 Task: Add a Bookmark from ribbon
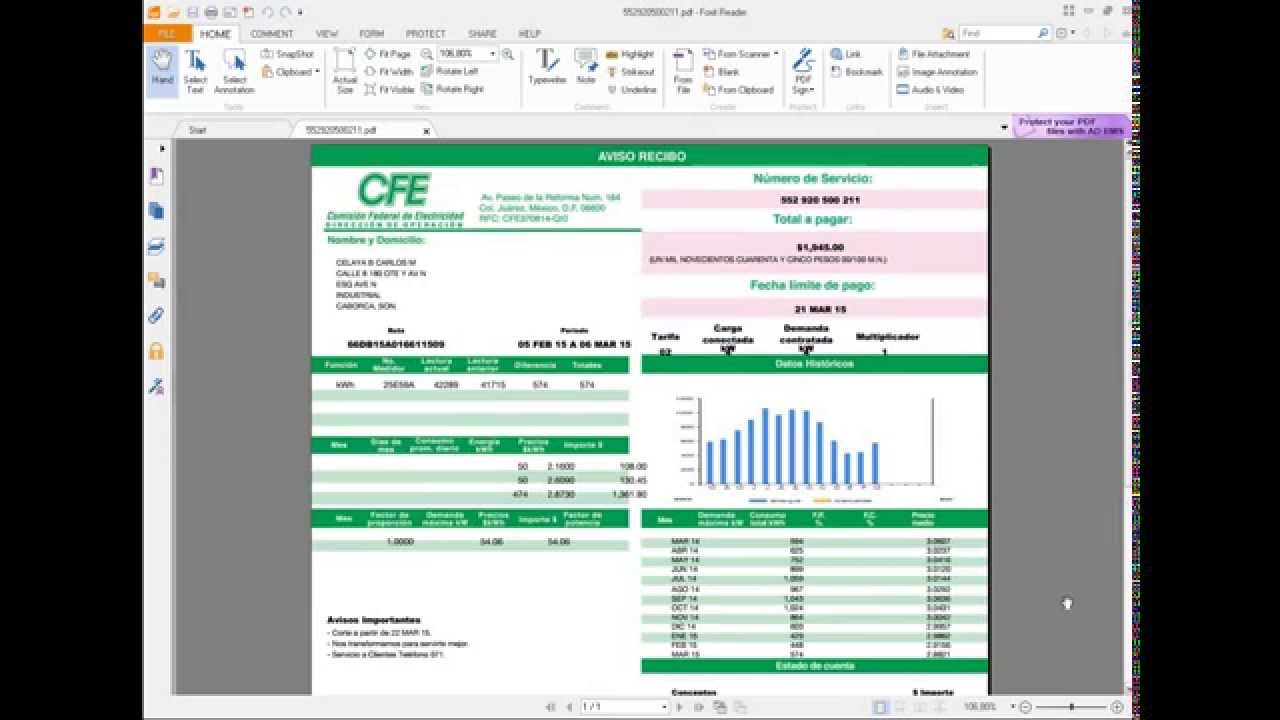(856, 72)
